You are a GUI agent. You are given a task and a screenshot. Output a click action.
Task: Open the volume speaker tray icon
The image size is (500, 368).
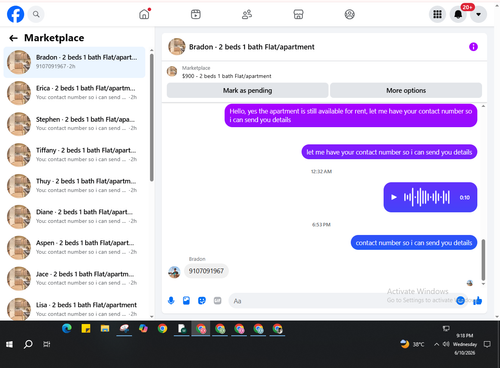[446, 344]
